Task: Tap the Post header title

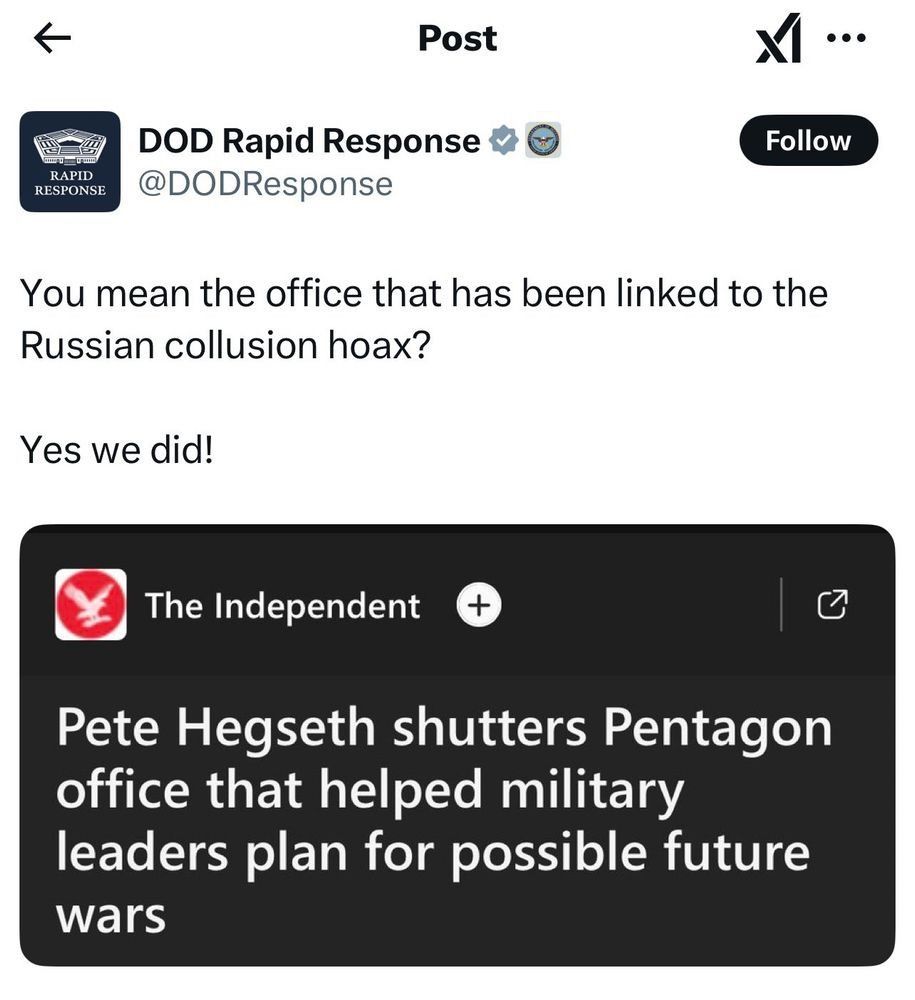Action: [457, 38]
